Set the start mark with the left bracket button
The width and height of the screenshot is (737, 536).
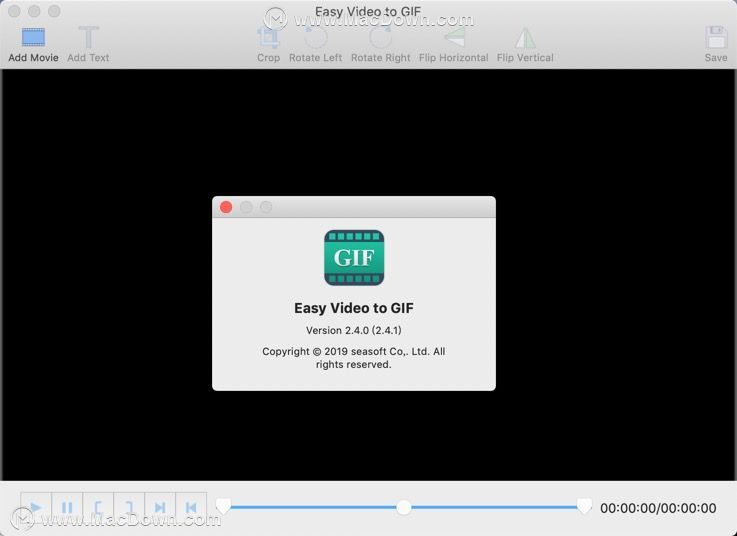(98, 507)
